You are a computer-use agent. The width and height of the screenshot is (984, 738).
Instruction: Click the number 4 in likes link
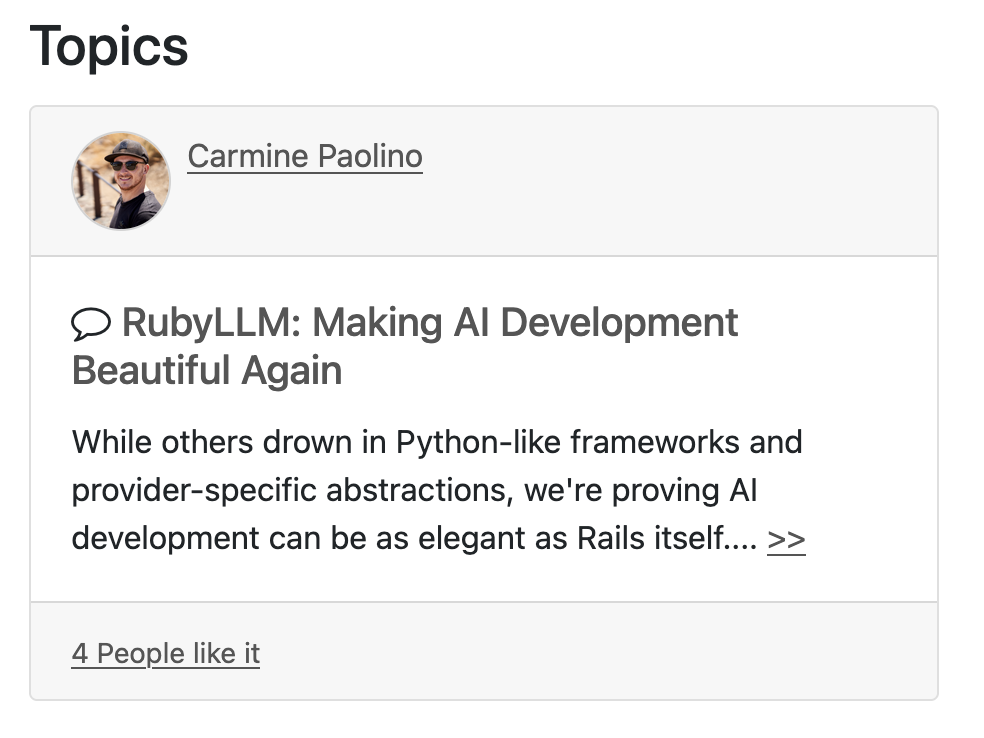[x=80, y=654]
